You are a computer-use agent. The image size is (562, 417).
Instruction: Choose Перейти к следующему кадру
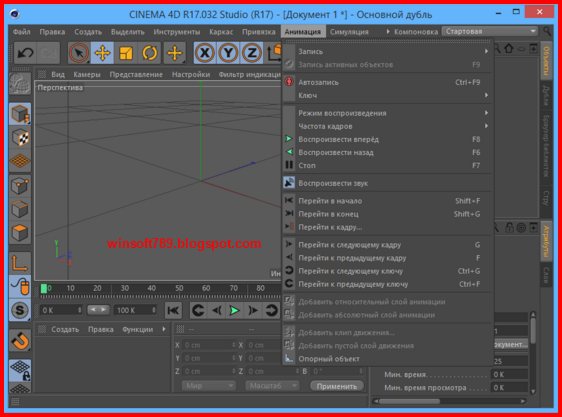pos(388,245)
